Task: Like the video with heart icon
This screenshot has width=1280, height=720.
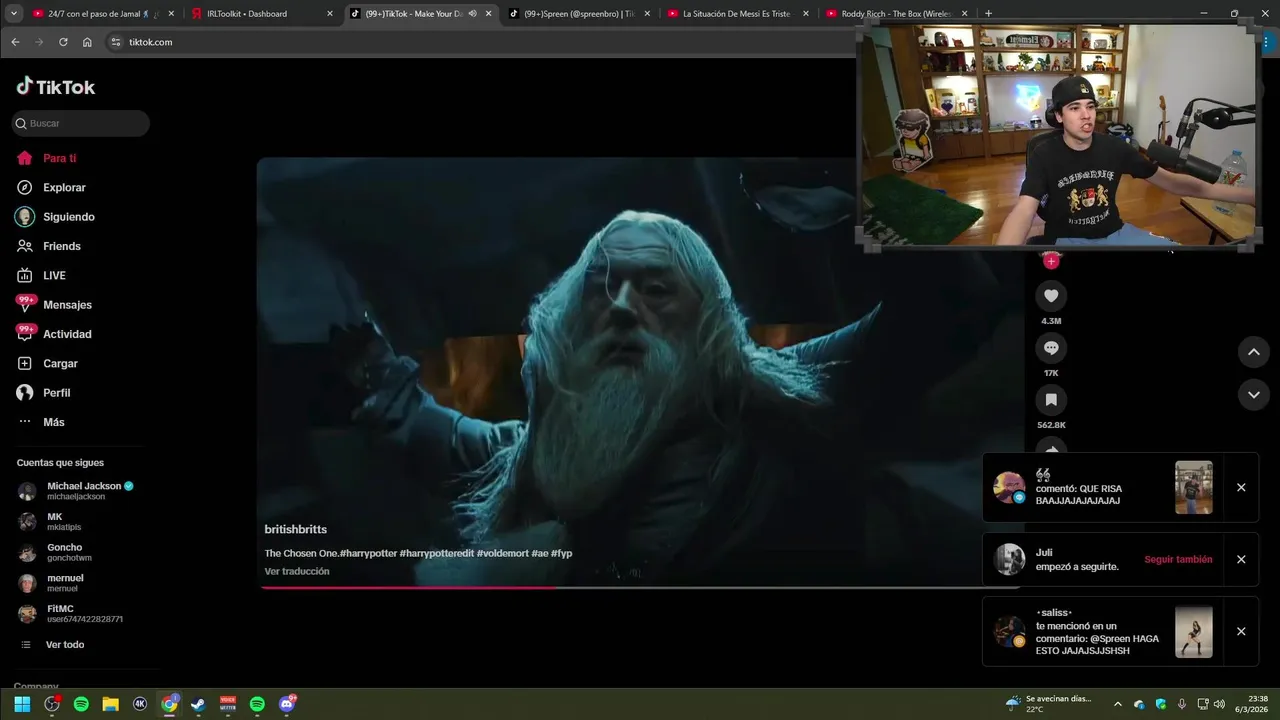Action: click(x=1051, y=296)
